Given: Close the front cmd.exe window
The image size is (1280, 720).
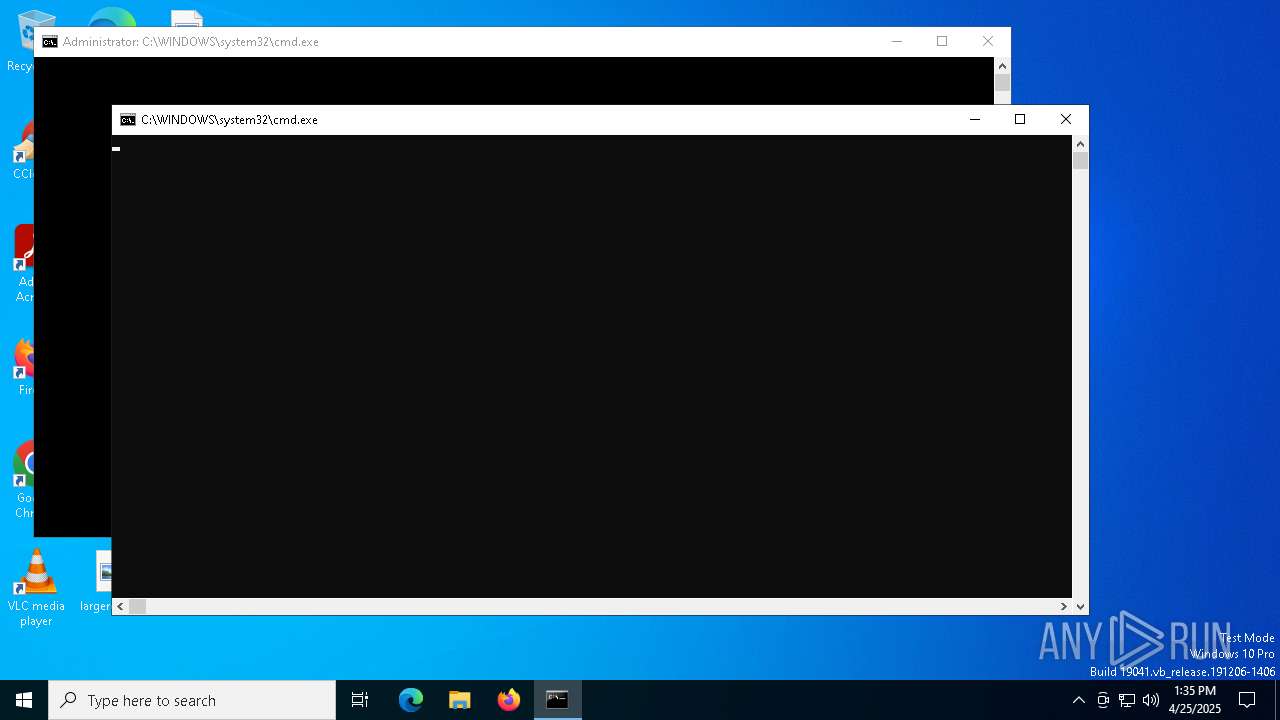Looking at the screenshot, I should tap(1066, 120).
